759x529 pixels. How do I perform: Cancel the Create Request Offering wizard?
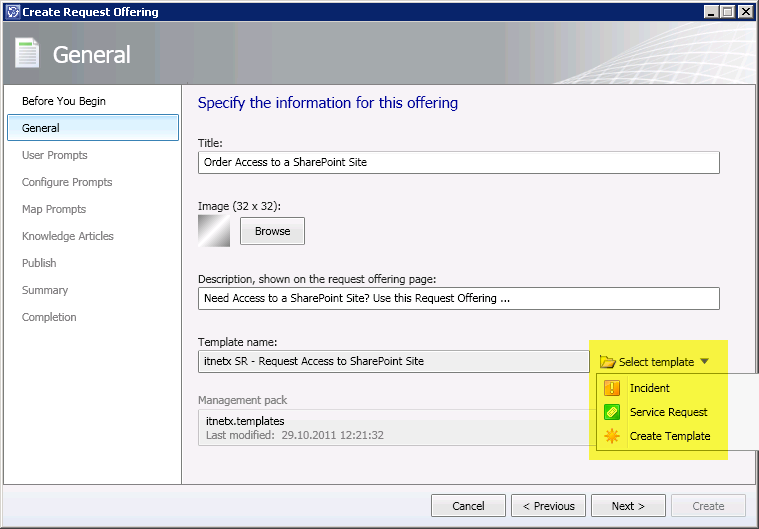click(x=468, y=506)
